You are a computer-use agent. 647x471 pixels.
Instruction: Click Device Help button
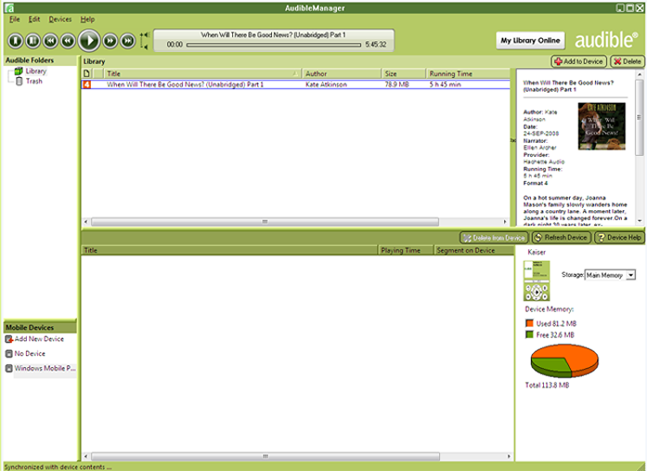(619, 238)
